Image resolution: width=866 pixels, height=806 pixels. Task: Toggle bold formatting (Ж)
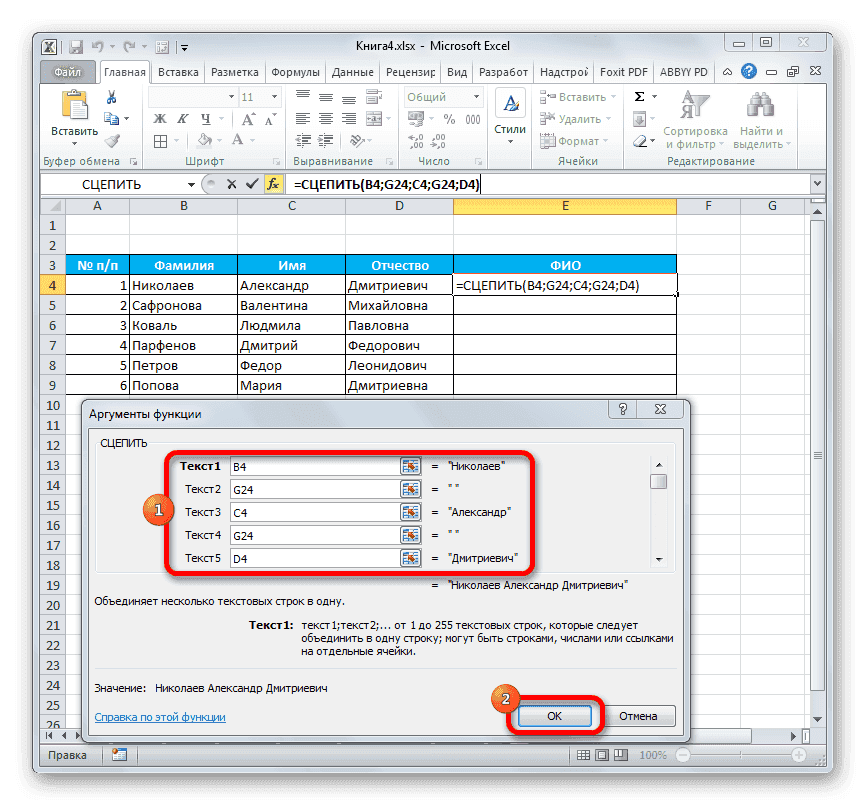158,118
